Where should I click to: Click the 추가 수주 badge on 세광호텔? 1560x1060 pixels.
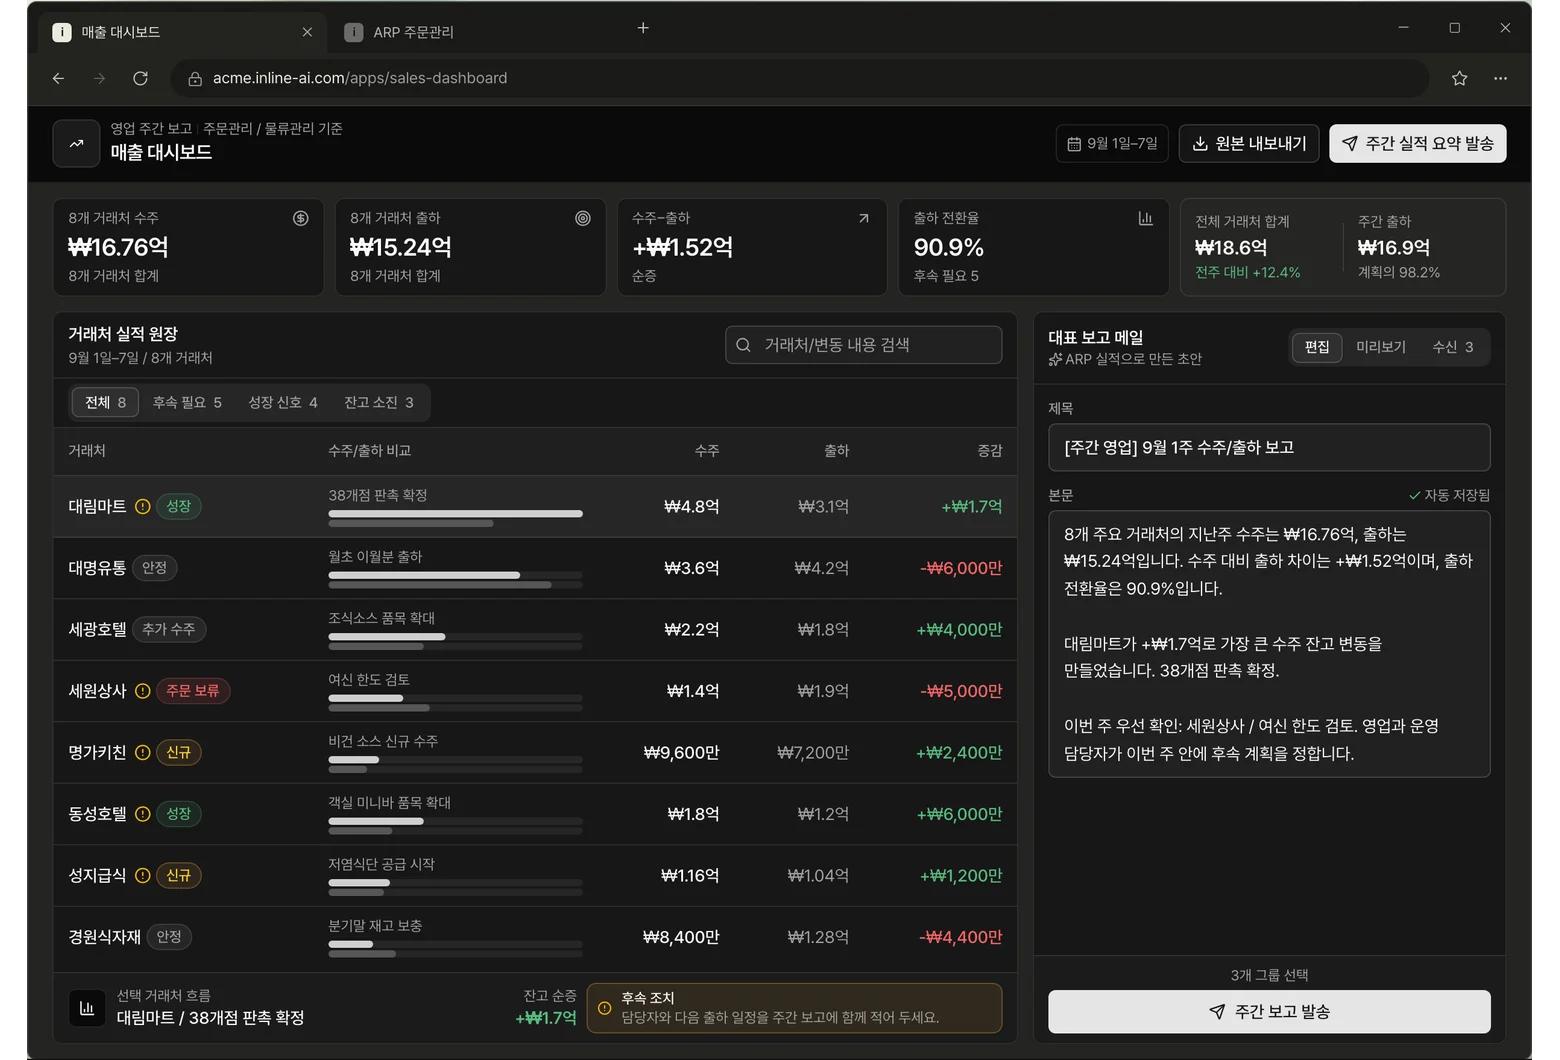point(169,629)
